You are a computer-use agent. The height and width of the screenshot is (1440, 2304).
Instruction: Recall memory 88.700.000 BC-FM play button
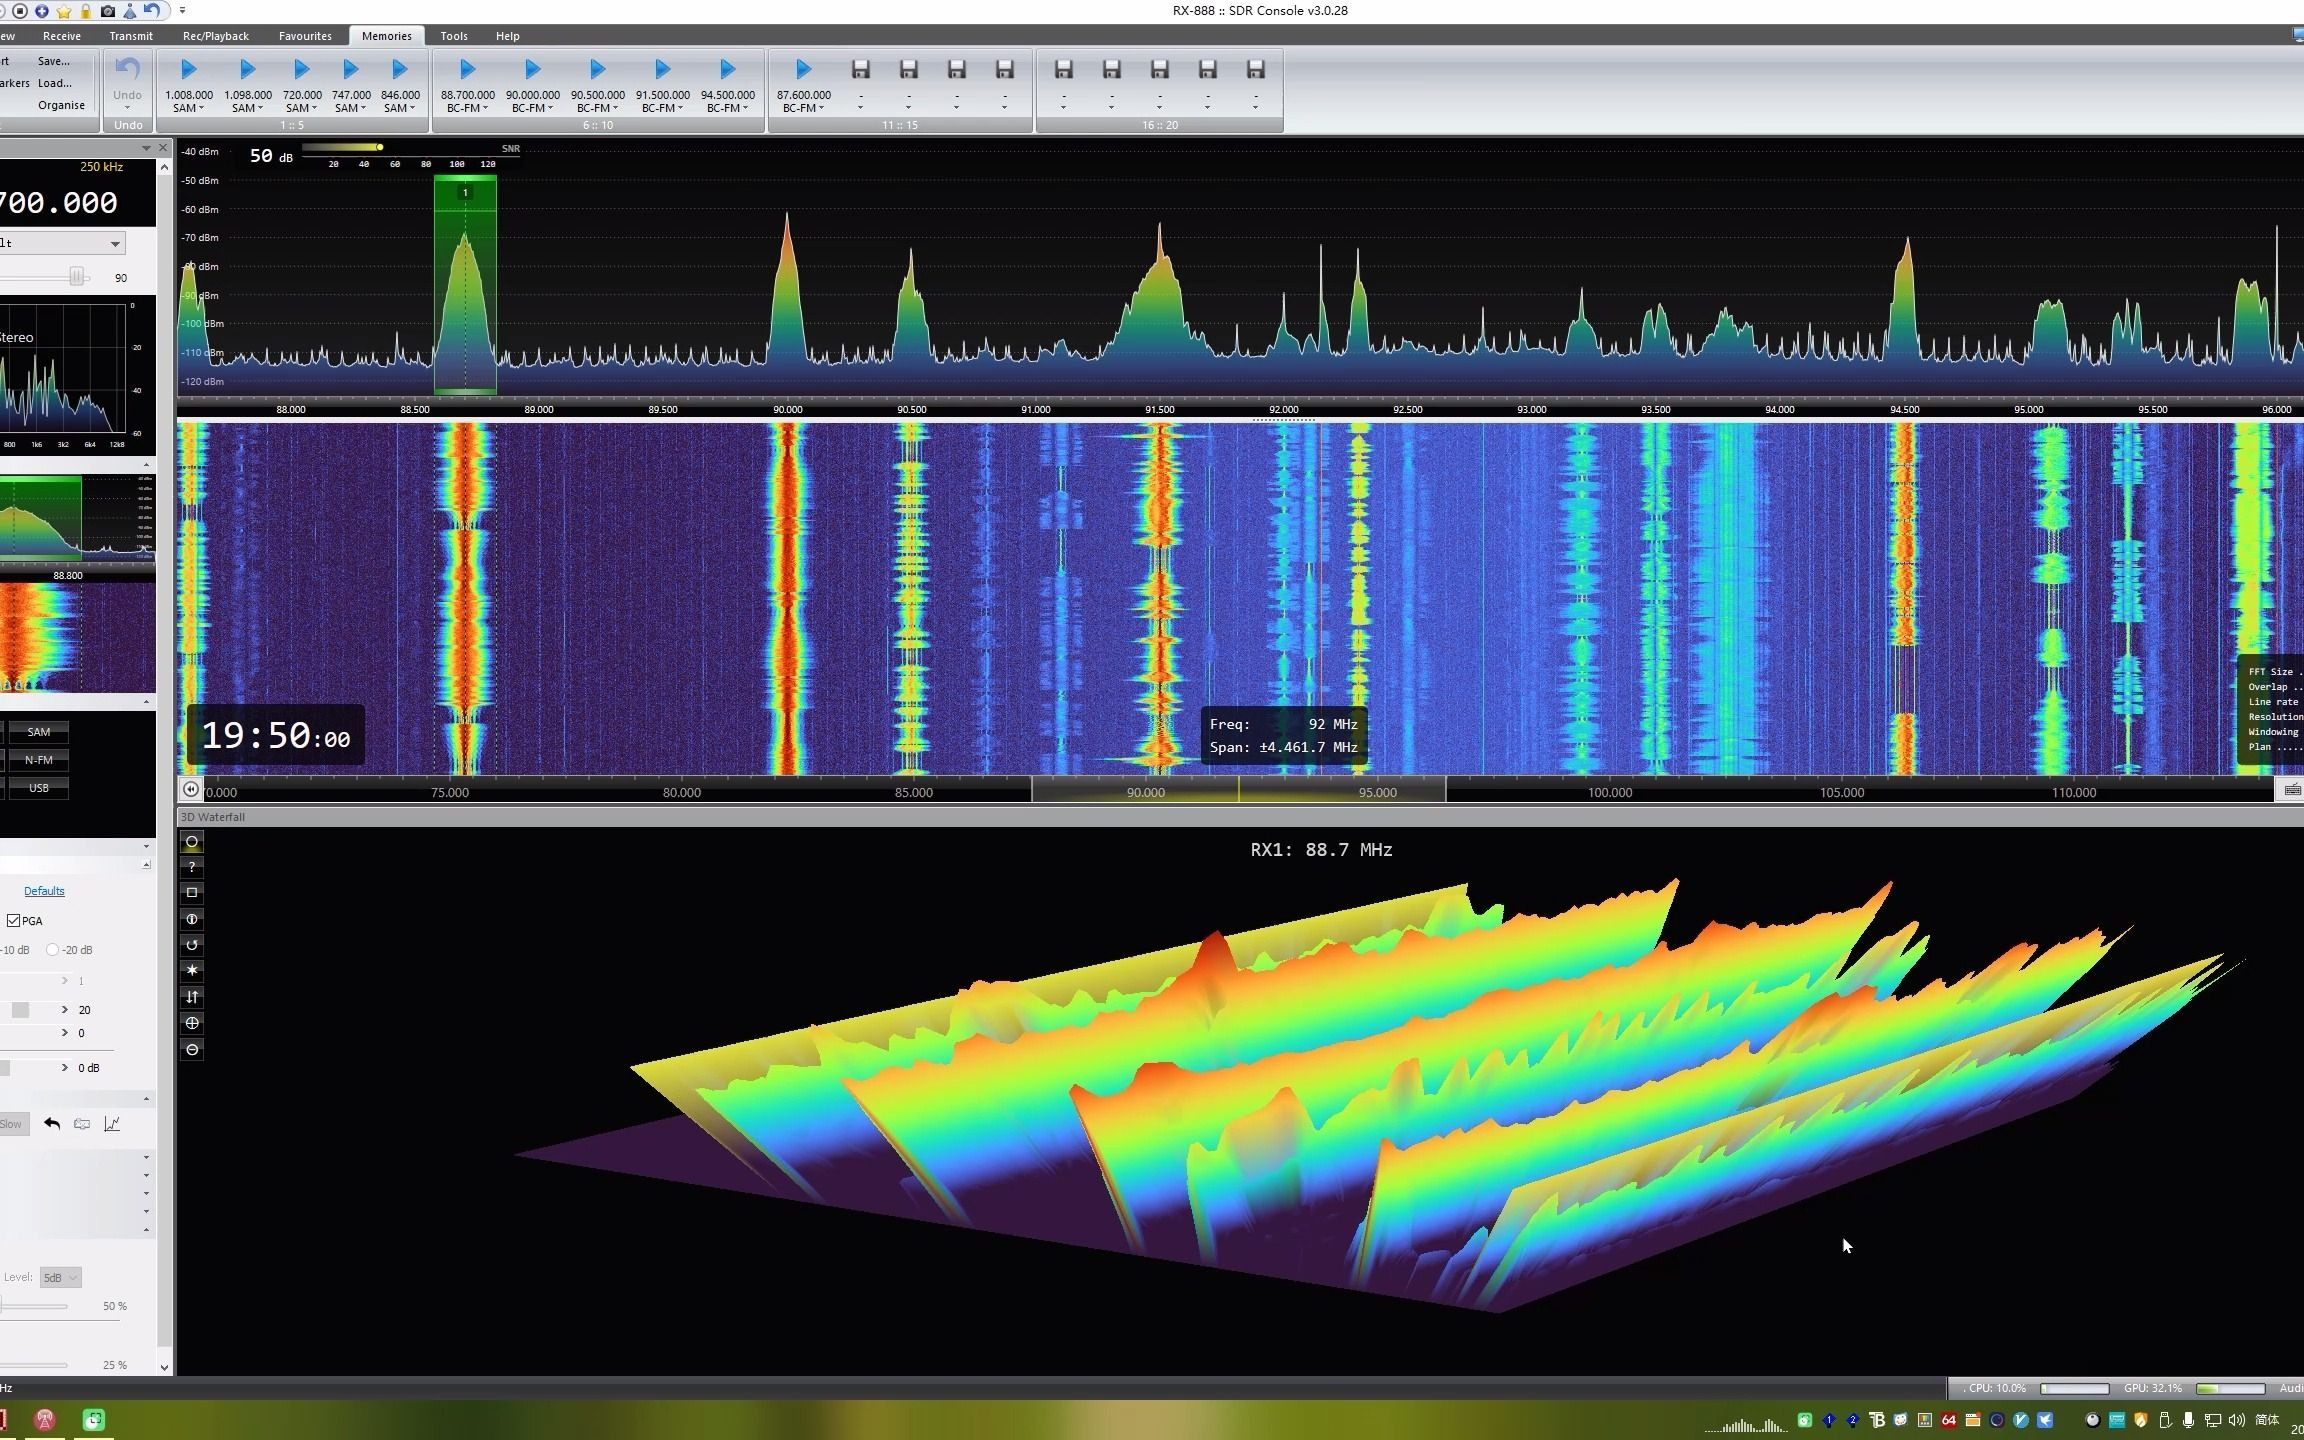[x=467, y=69]
